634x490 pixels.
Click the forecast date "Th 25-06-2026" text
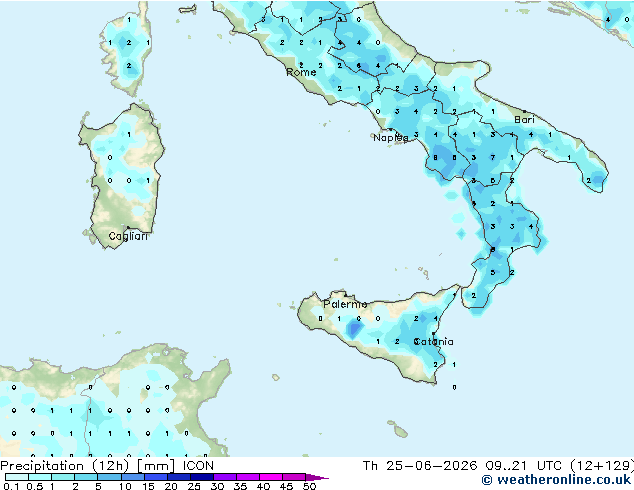coord(420,466)
